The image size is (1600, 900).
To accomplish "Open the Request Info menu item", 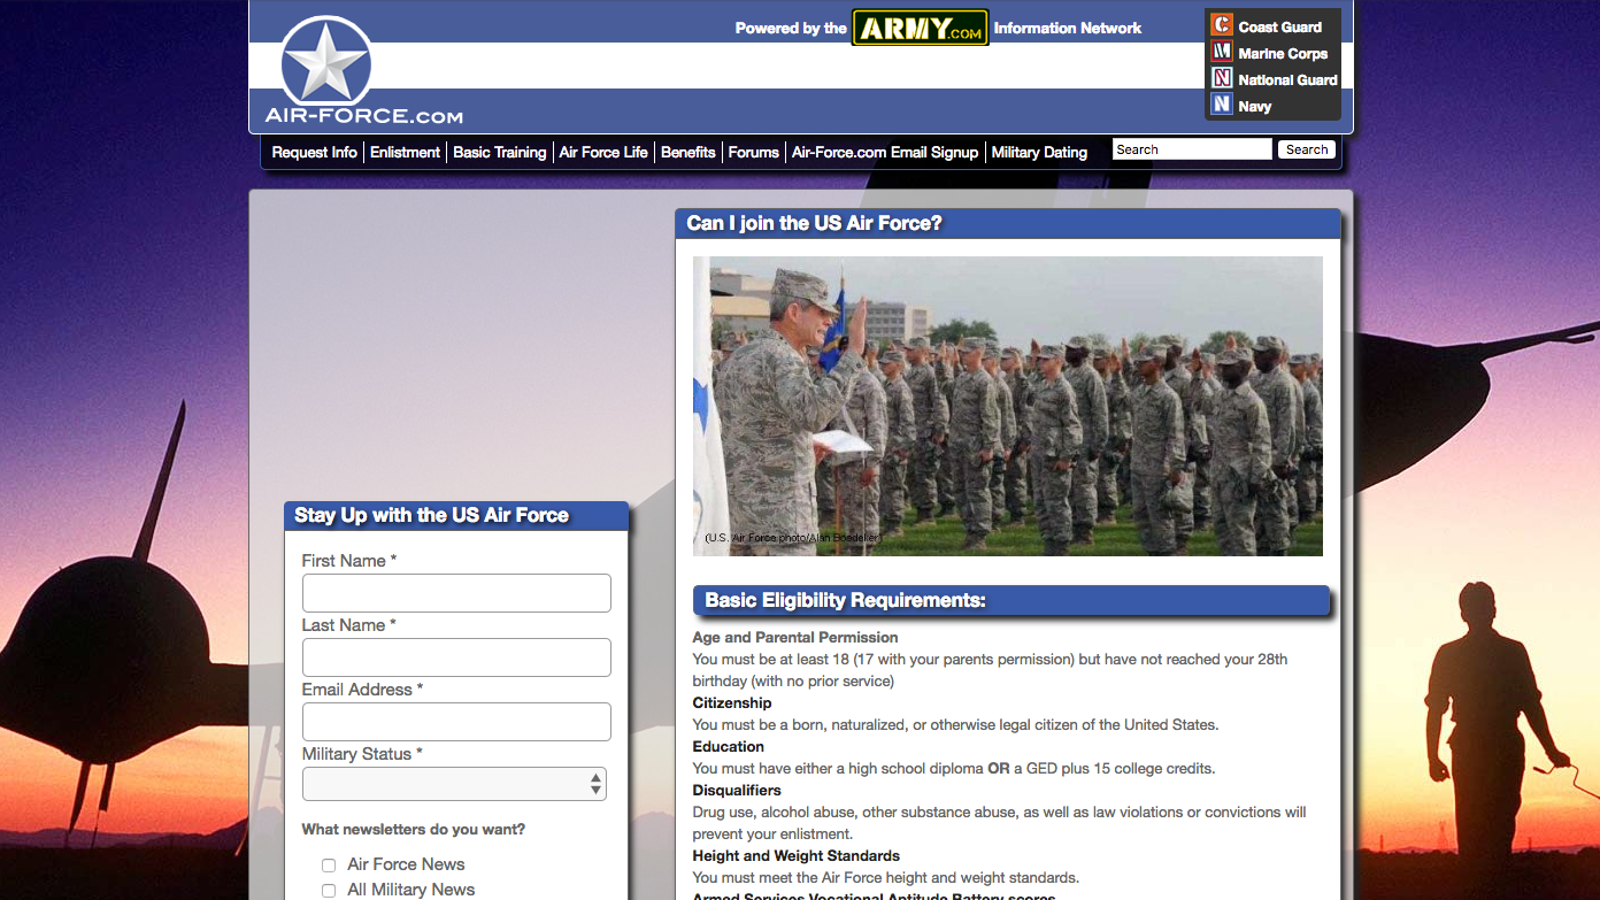I will [x=314, y=152].
